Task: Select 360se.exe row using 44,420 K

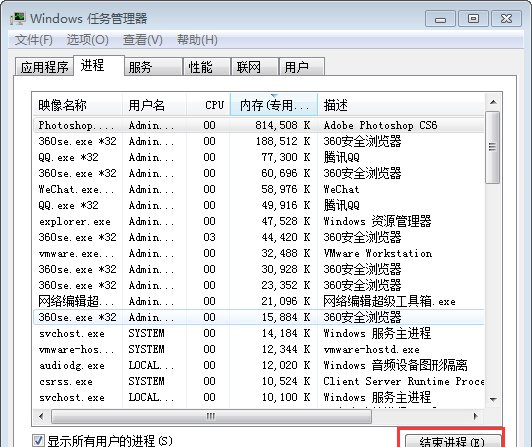Action: tap(259, 237)
